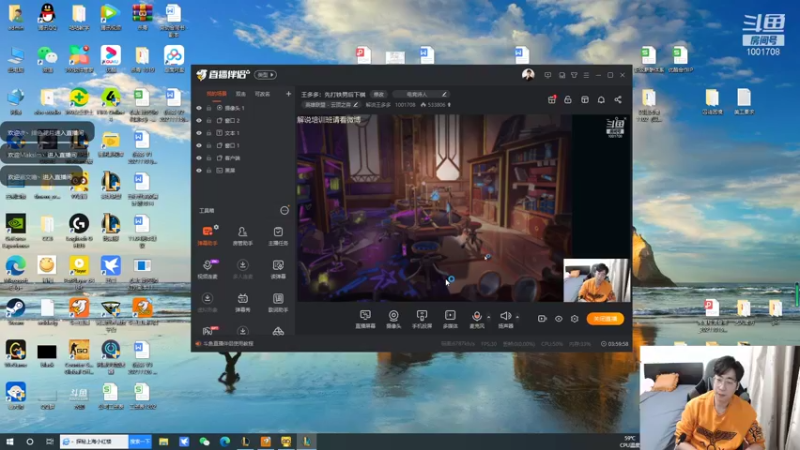This screenshot has height=450, width=800.
Task: Open the 歌词助手 lyrics assistant tool
Action: point(278,302)
